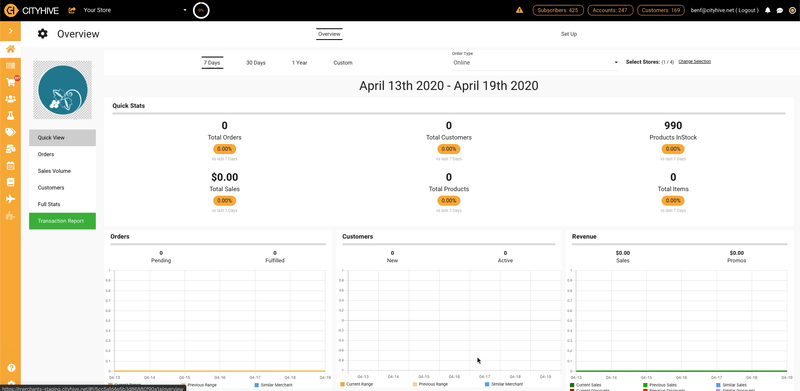Open the faded building icon in sidebar
Viewport: 800px width, 391px height.
point(10,215)
